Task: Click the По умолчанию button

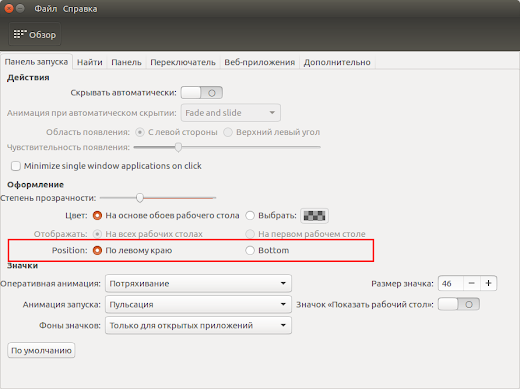Action: [41, 350]
